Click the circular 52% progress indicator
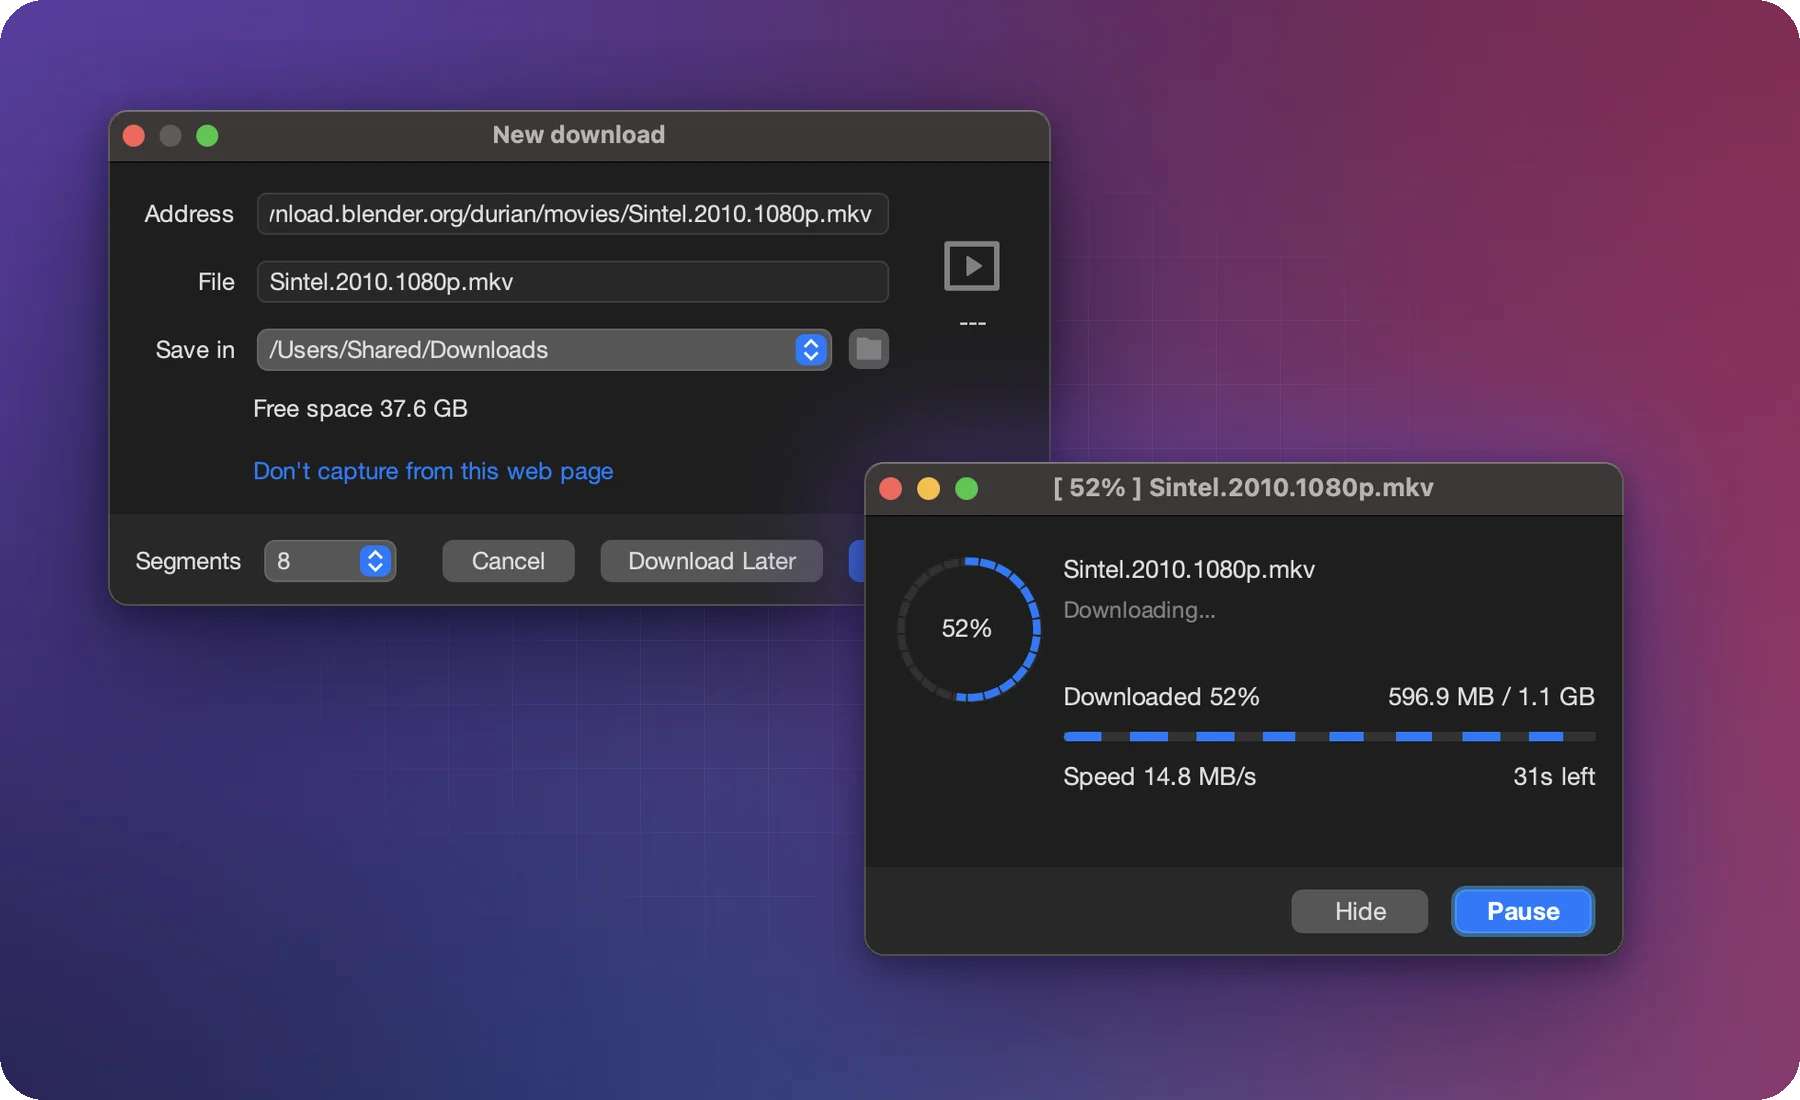1800x1100 pixels. (968, 629)
